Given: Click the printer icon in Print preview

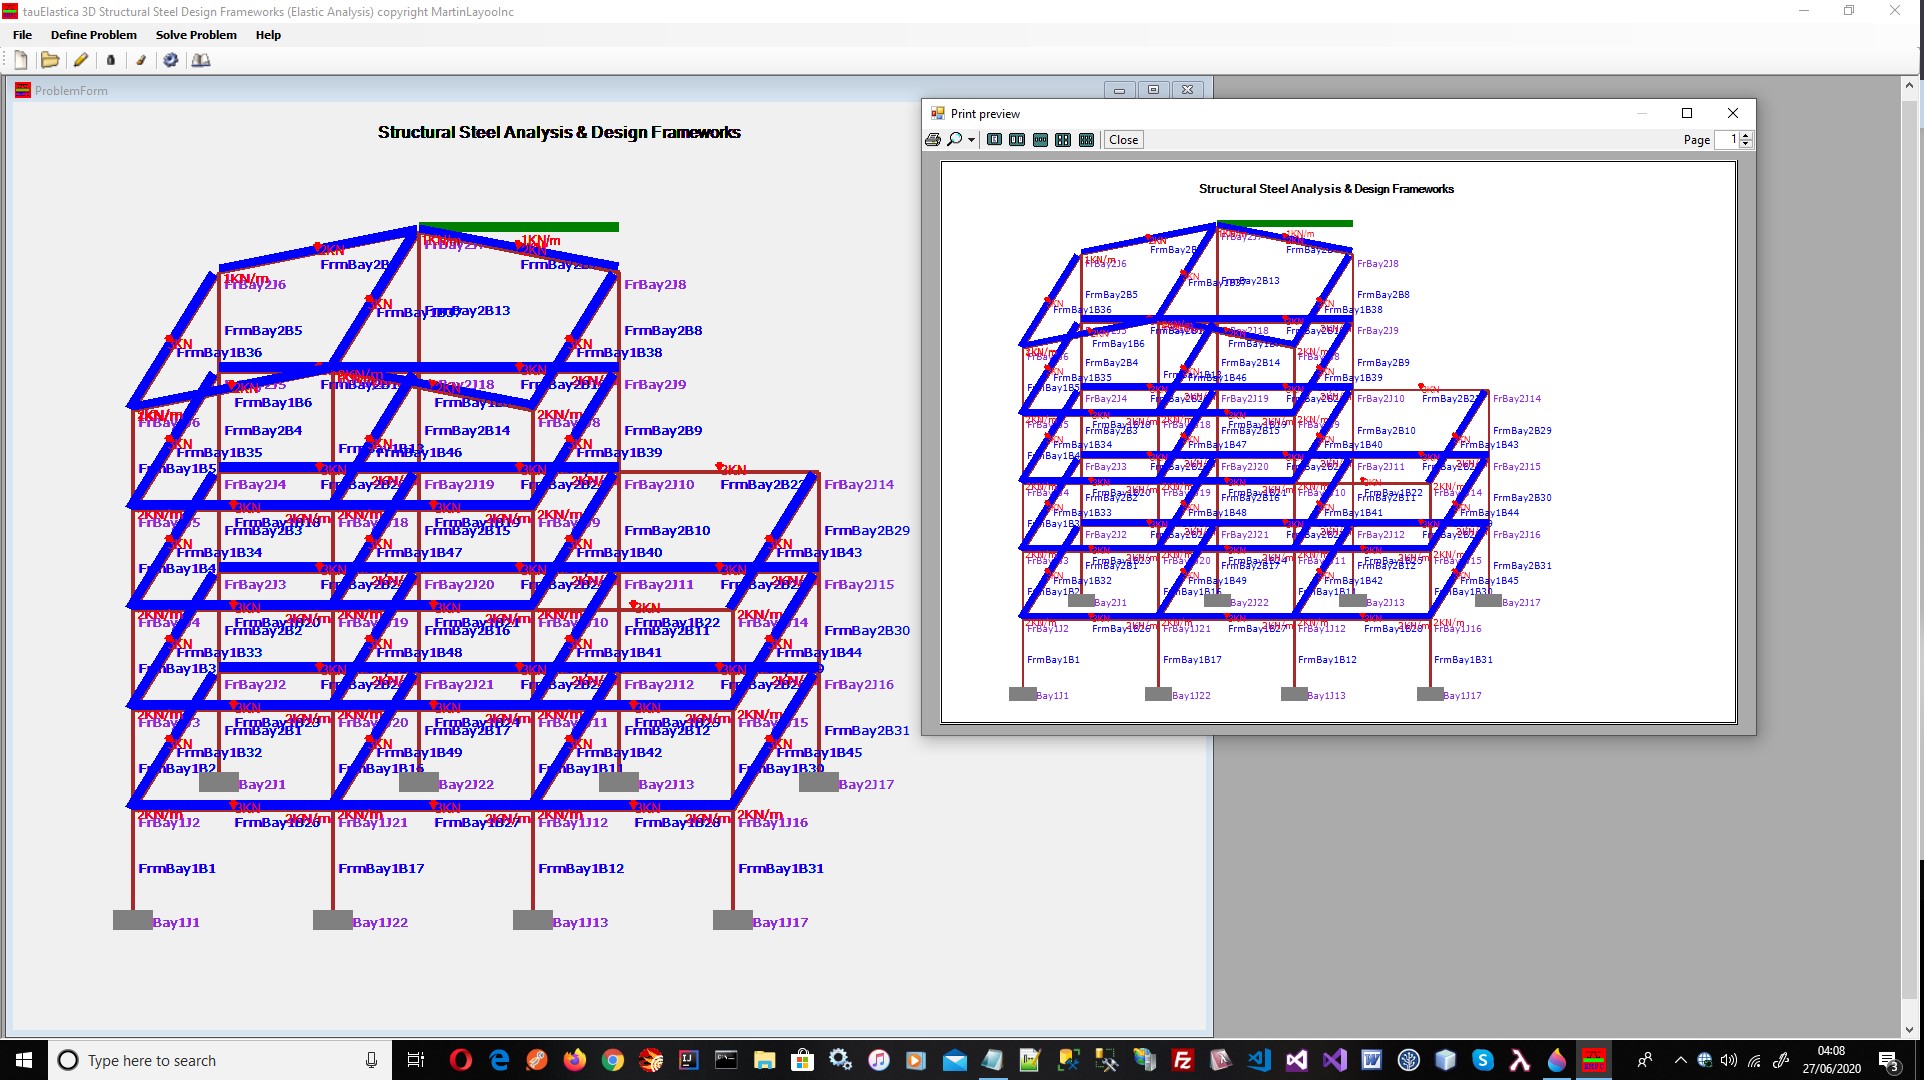Looking at the screenshot, I should pyautogui.click(x=933, y=140).
